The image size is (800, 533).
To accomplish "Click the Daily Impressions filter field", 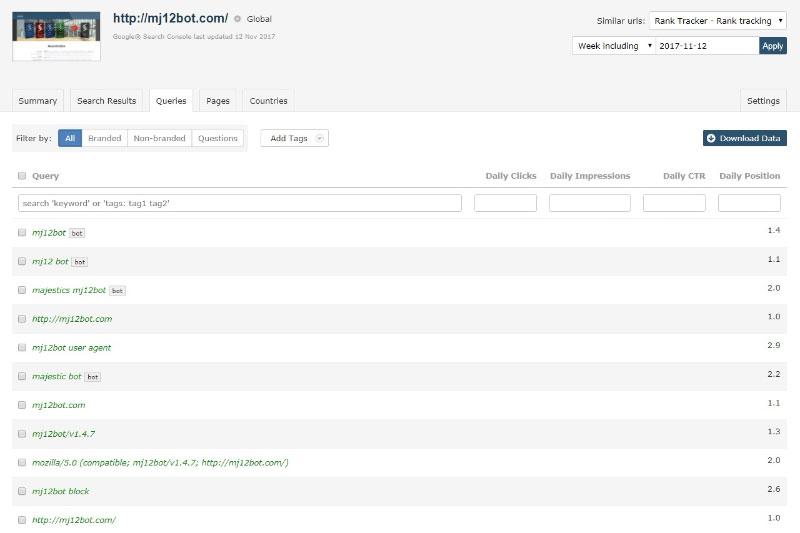I will [590, 203].
